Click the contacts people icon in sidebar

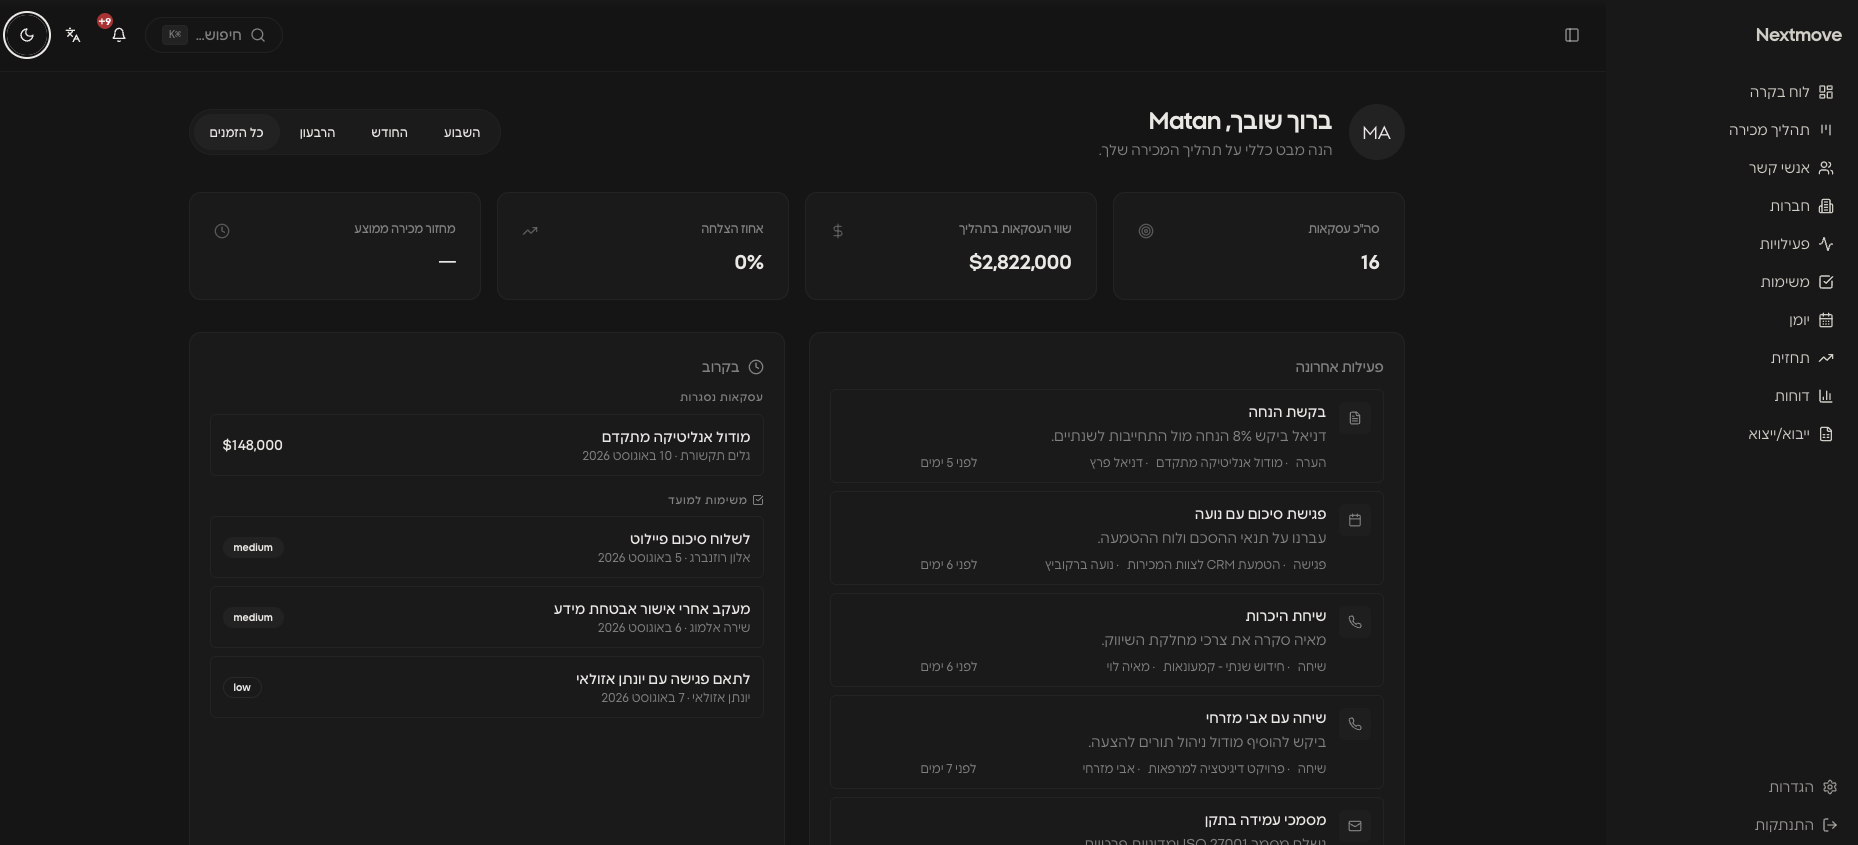click(1826, 168)
